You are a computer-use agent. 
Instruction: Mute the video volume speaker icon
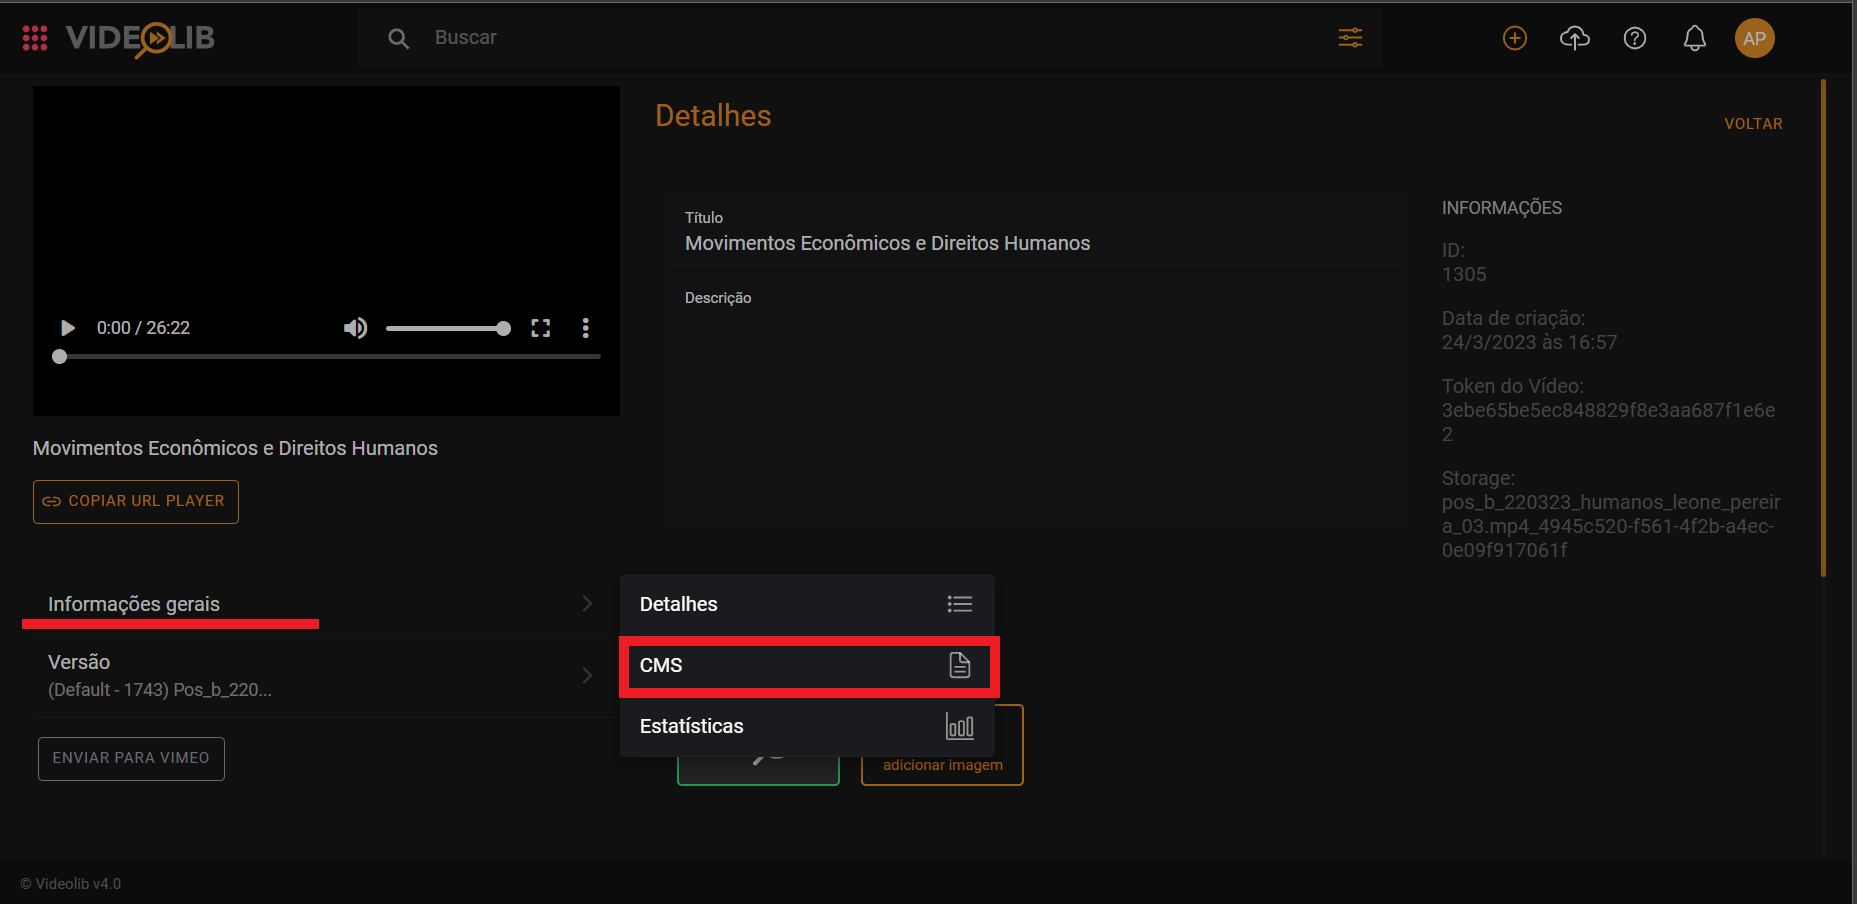355,328
